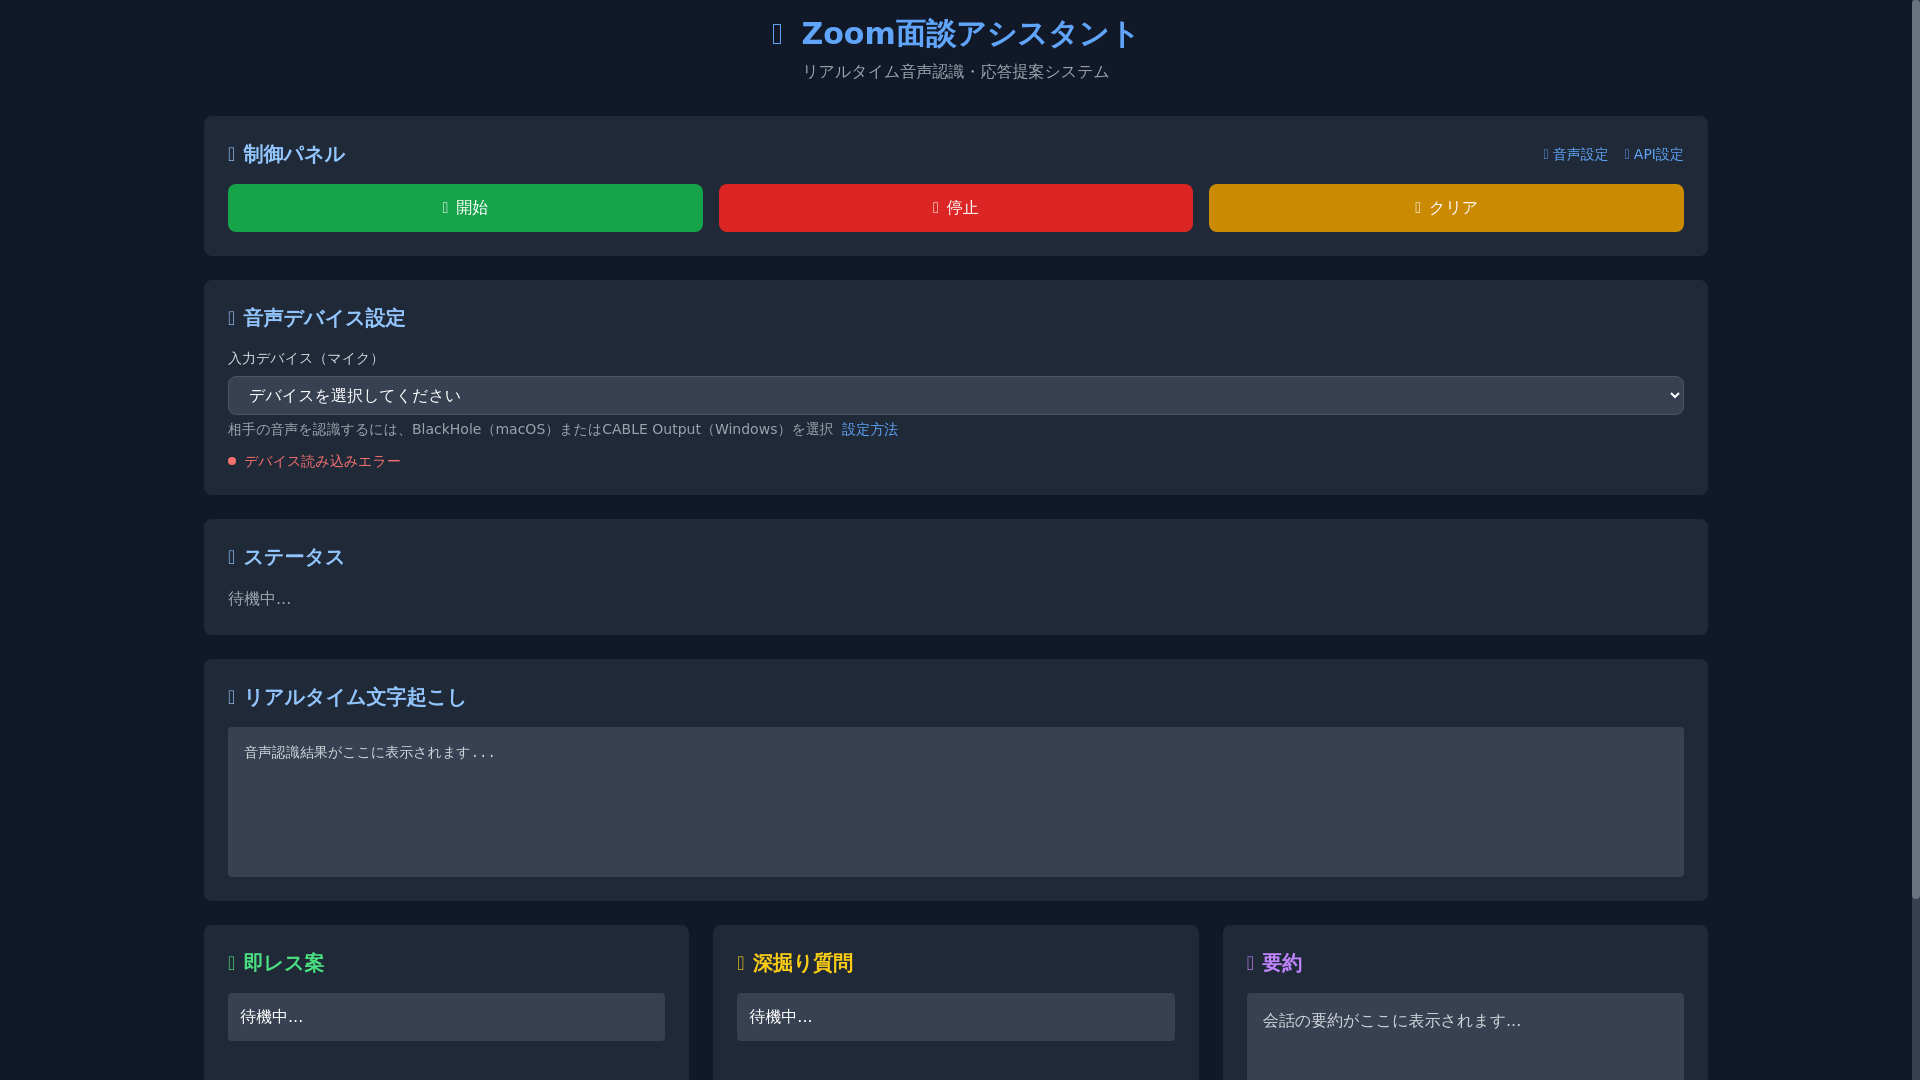
Task: Click the Zoom面談アシスタント title text
Action: coord(970,35)
